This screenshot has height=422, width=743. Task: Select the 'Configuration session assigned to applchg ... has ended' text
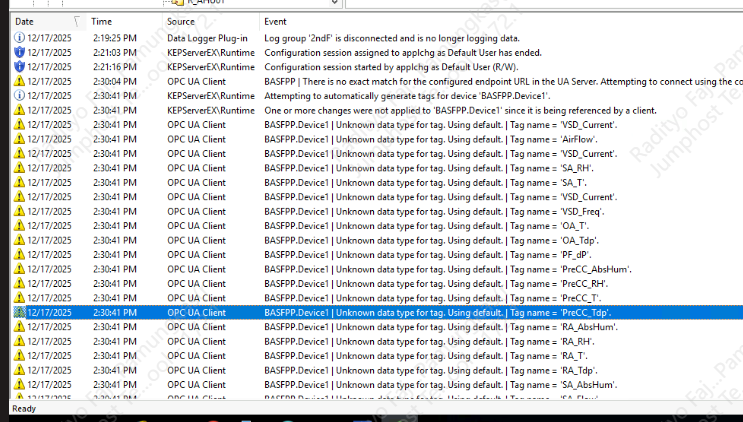point(403,53)
